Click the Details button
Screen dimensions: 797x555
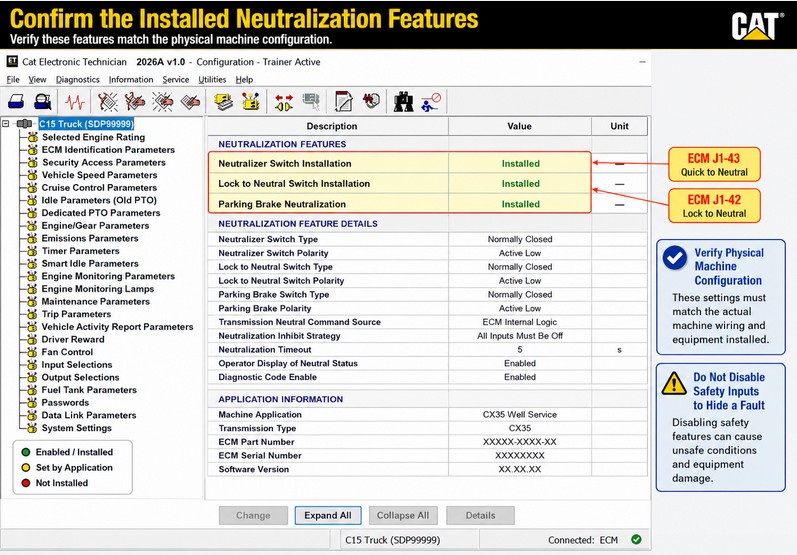pyautogui.click(x=480, y=515)
